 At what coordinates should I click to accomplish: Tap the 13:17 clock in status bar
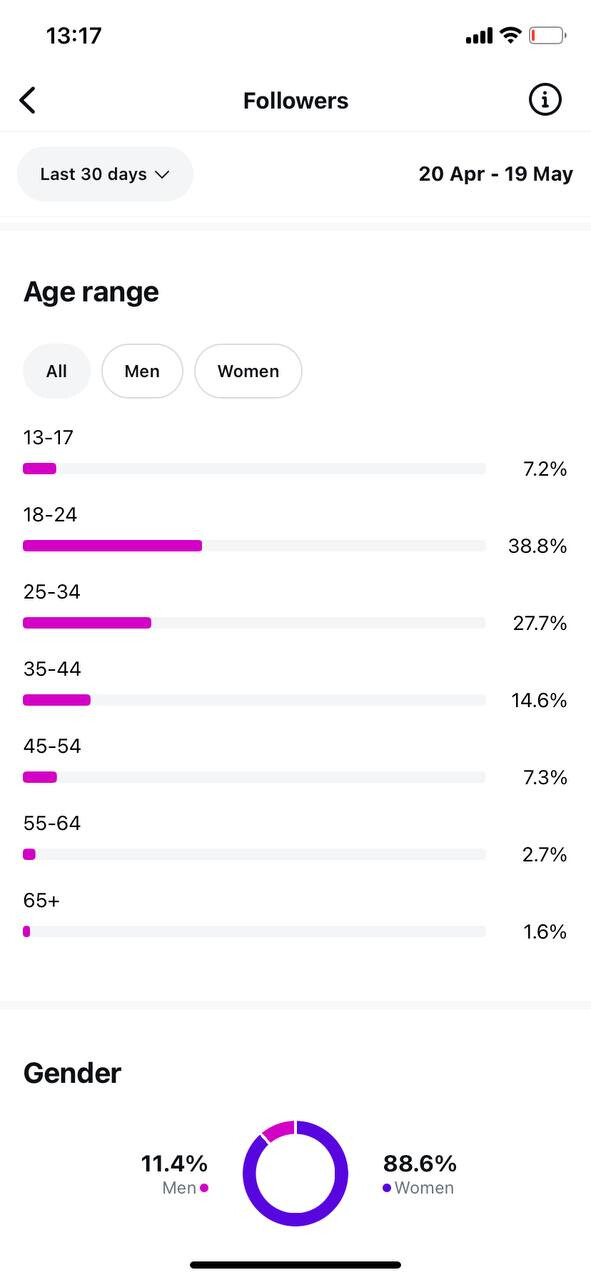click(74, 36)
